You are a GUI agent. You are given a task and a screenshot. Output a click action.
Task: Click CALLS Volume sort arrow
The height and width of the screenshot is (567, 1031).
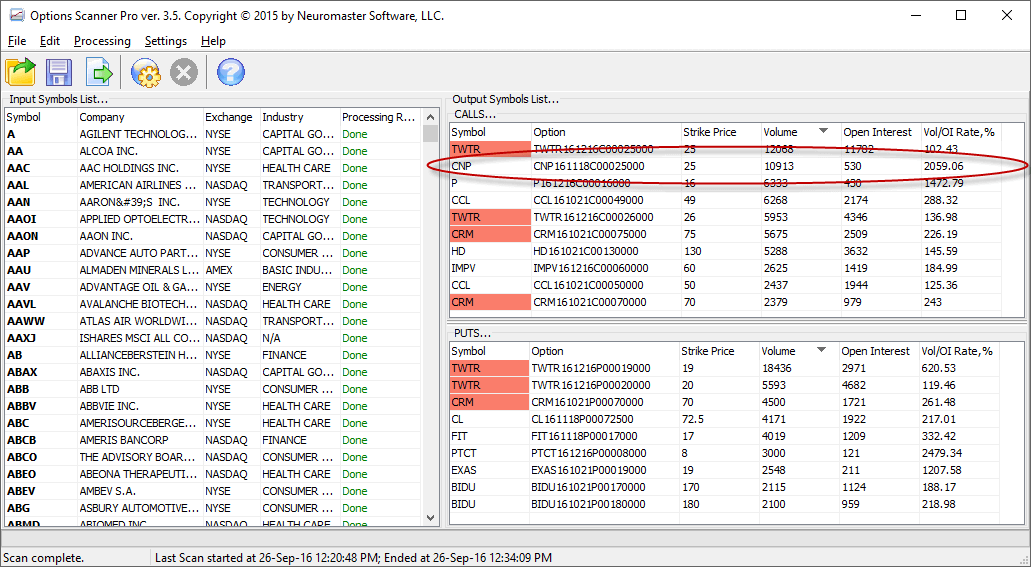coord(823,132)
